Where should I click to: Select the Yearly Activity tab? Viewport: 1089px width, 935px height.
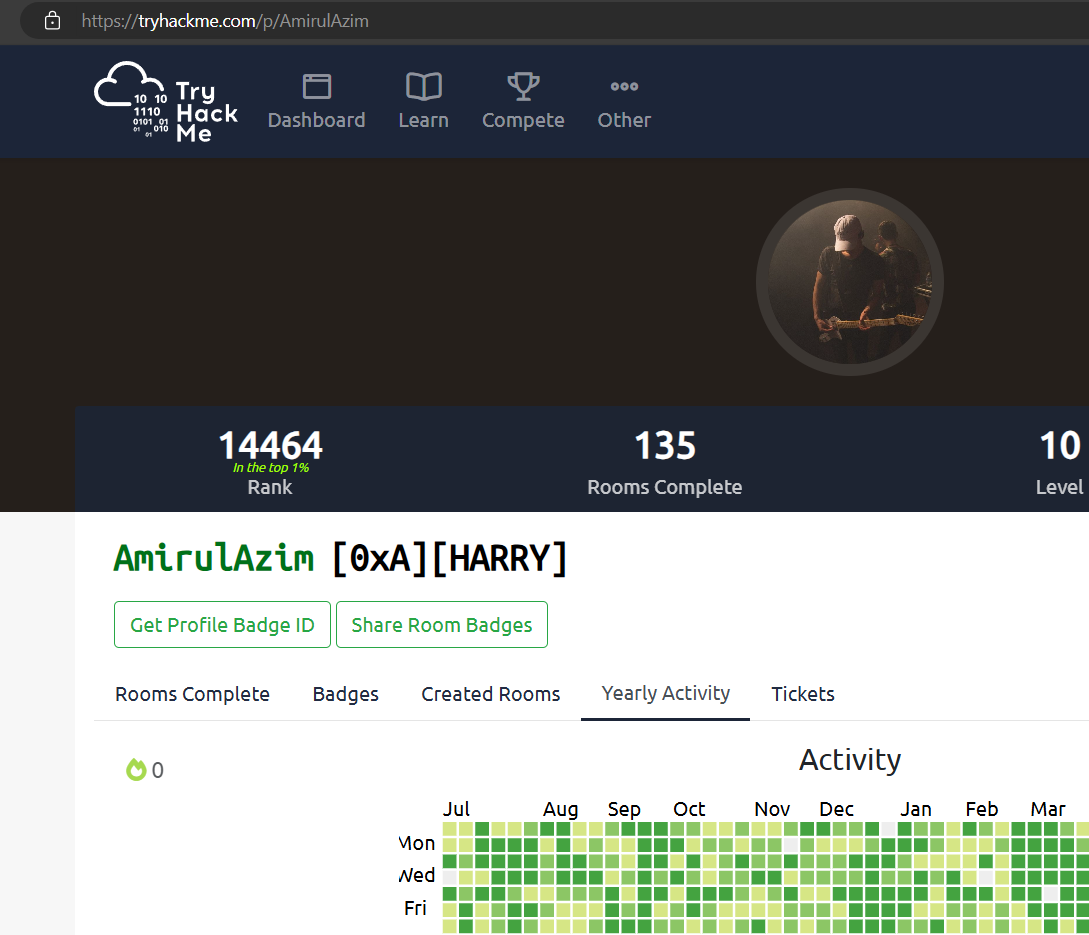pos(665,693)
